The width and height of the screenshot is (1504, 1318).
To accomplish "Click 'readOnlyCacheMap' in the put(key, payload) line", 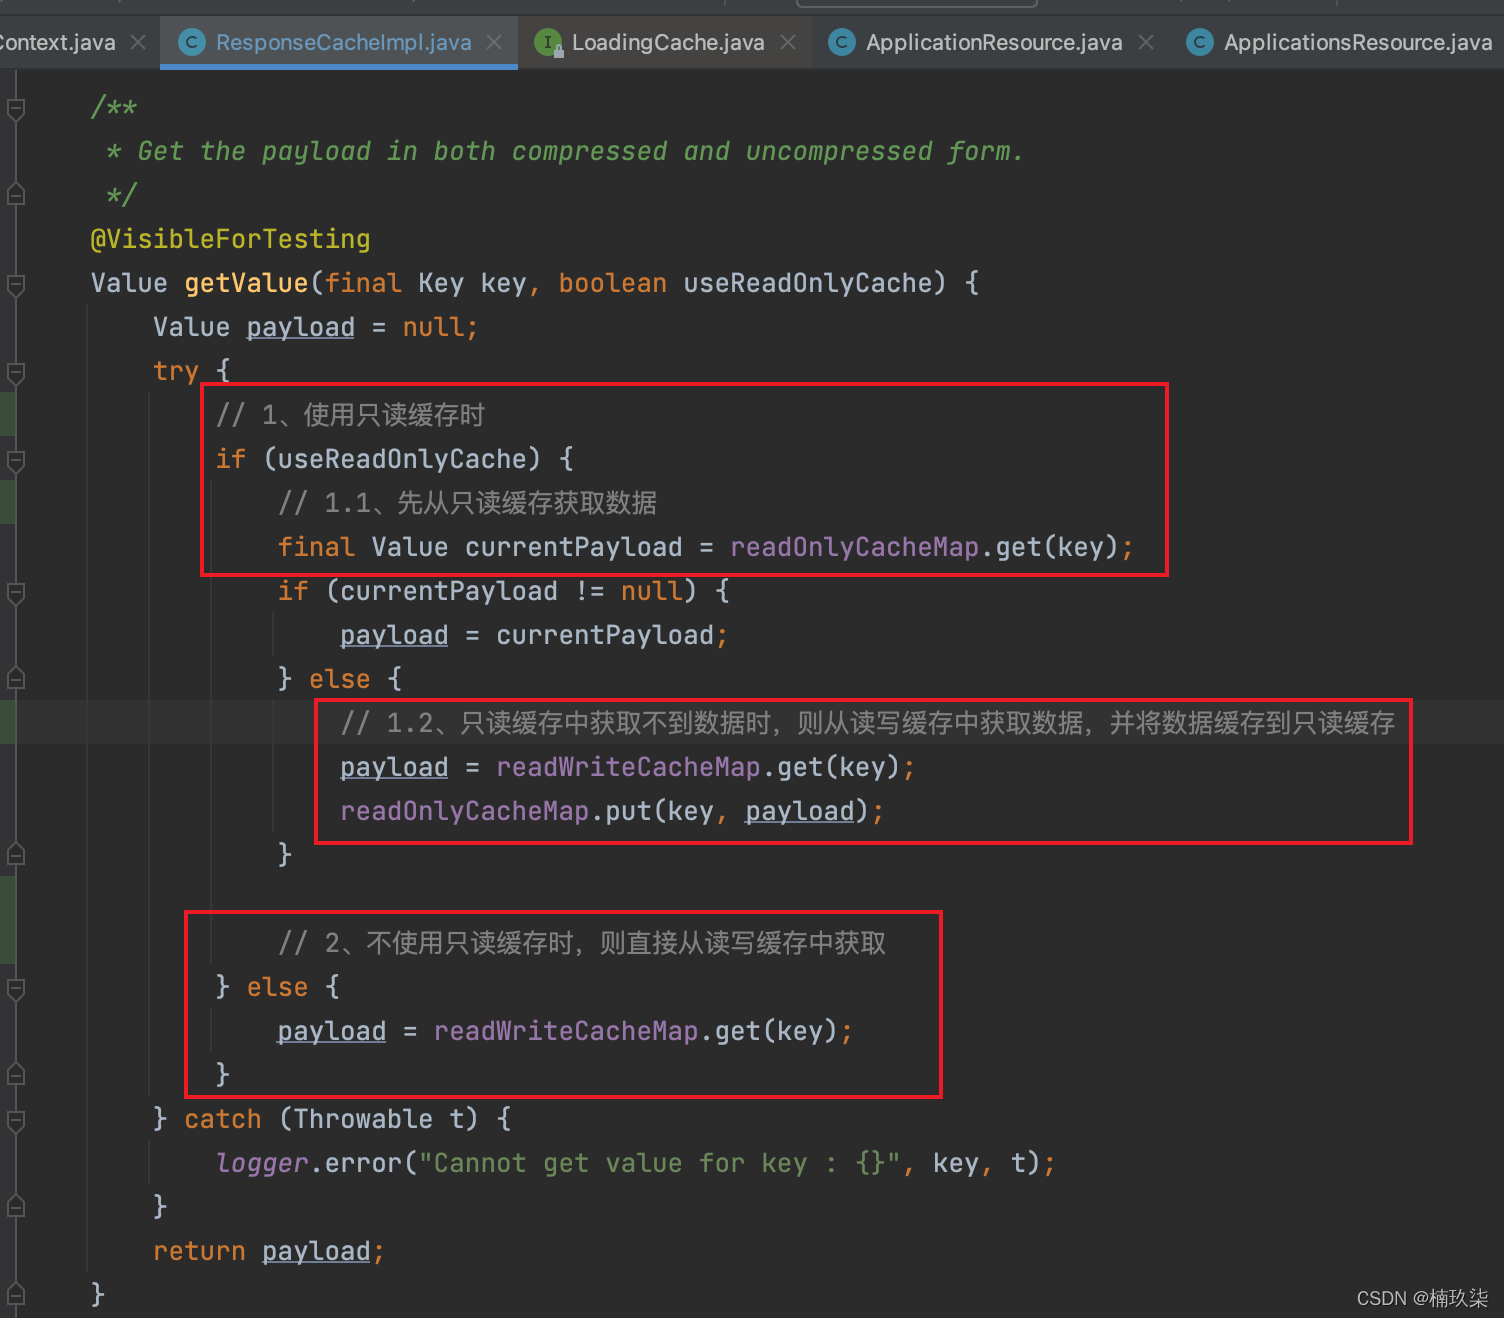I will coord(464,811).
